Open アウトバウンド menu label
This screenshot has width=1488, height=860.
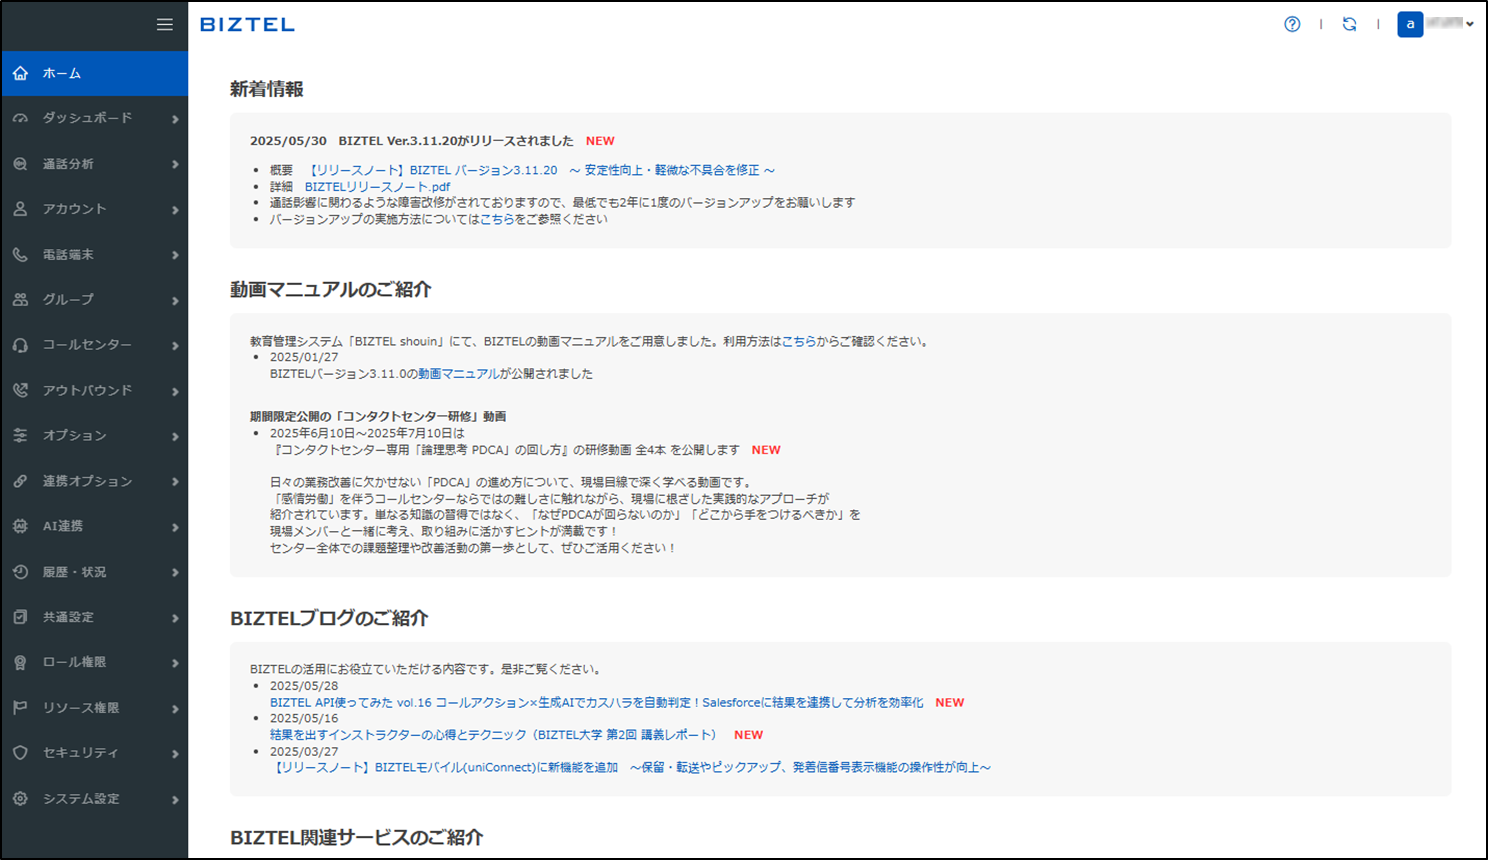pos(87,390)
